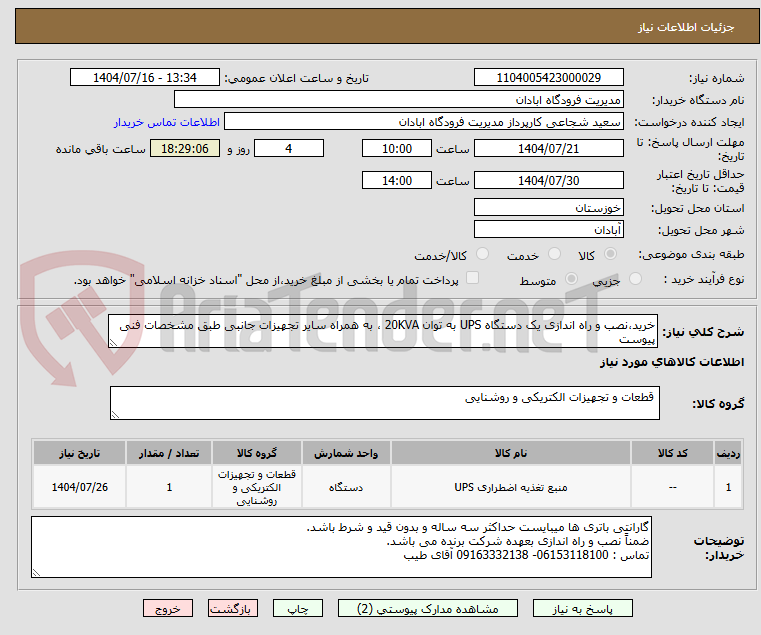Toggle the اسناد خزانه اسلامی payment checkbox
This screenshot has height=635, width=761.
click(472, 278)
